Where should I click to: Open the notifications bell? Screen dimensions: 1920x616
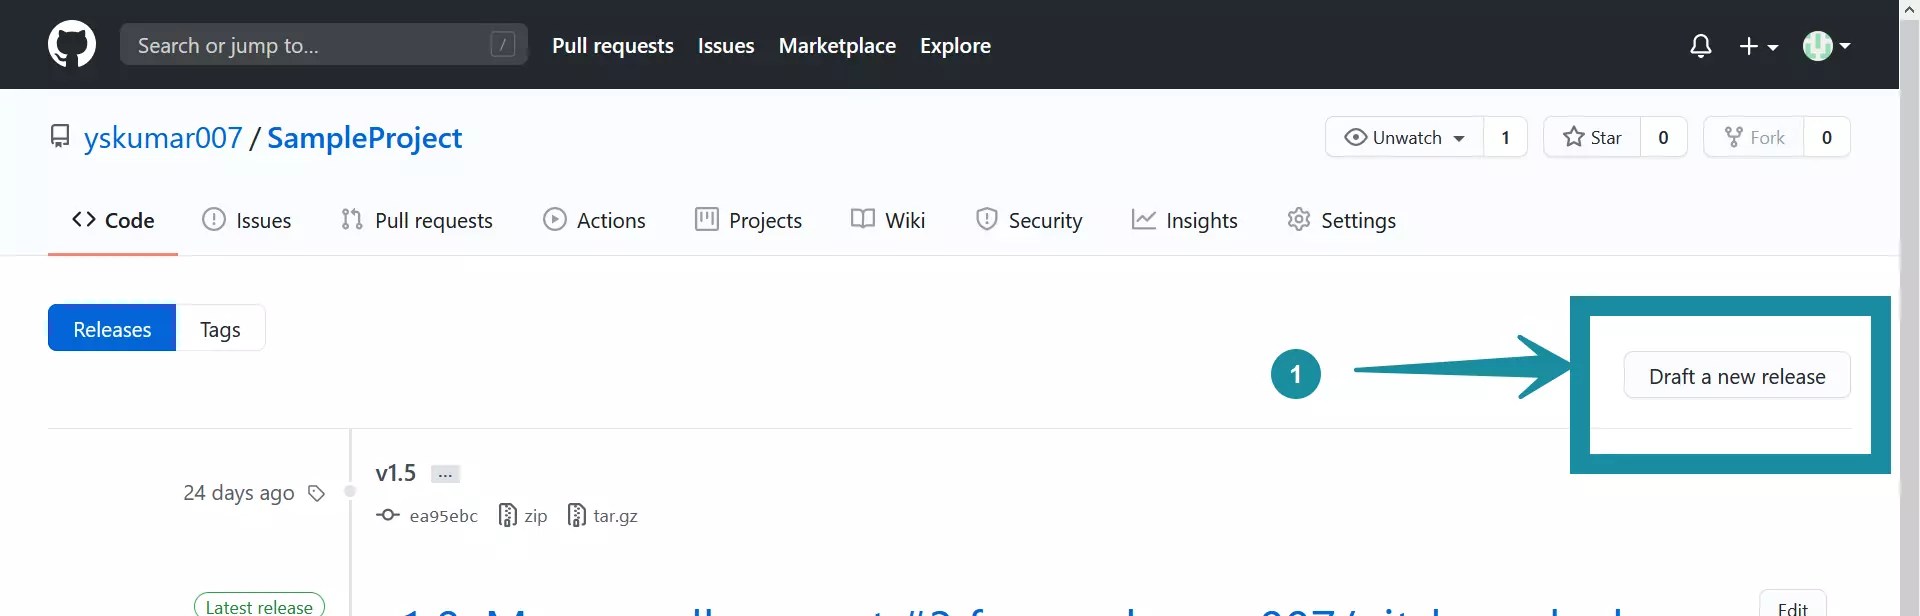pyautogui.click(x=1701, y=46)
